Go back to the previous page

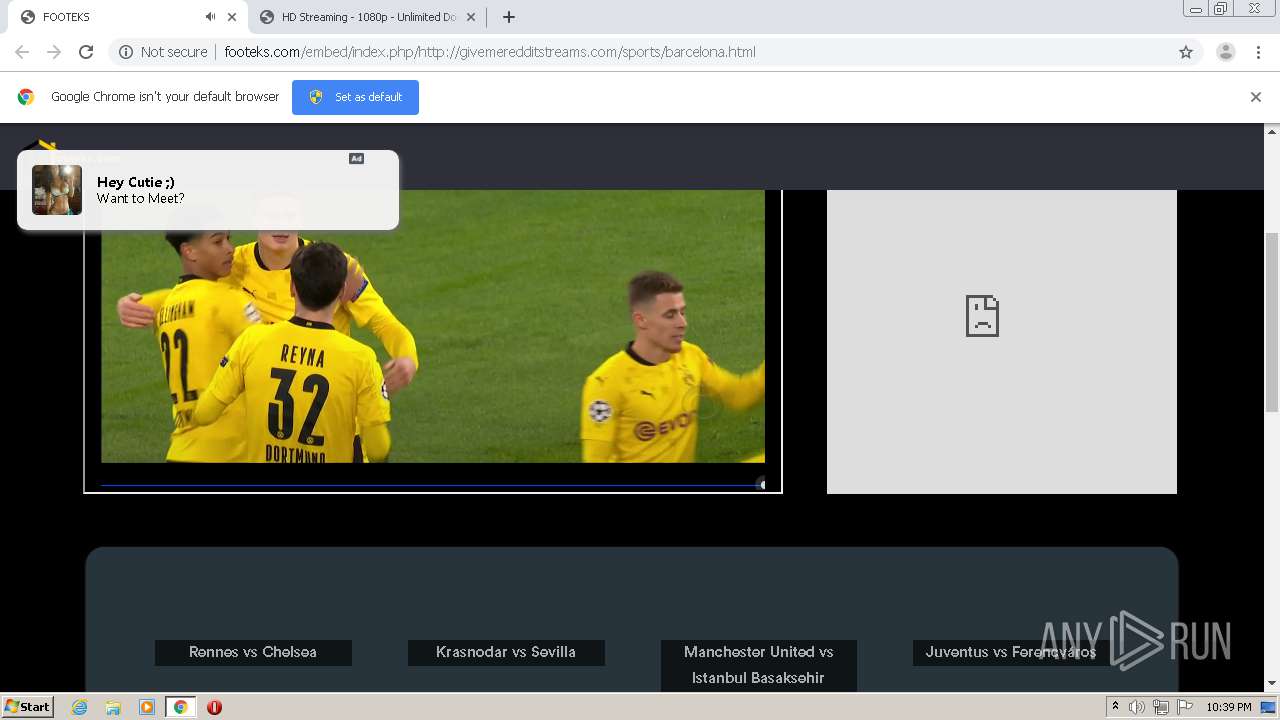[x=22, y=52]
